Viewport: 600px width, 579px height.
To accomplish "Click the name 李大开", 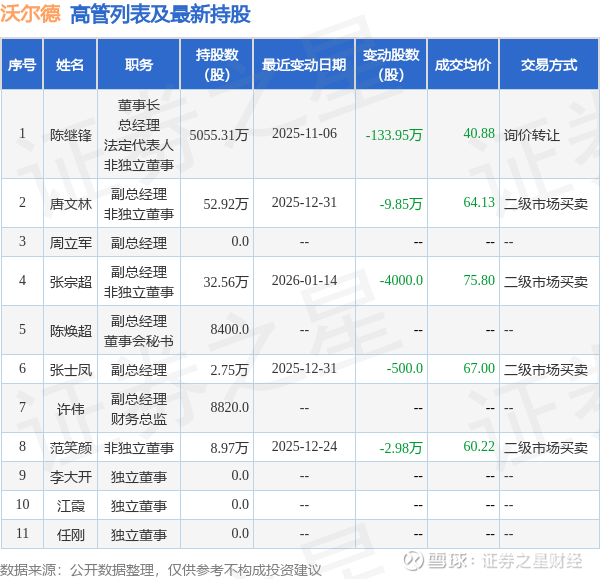I will 71,477.
